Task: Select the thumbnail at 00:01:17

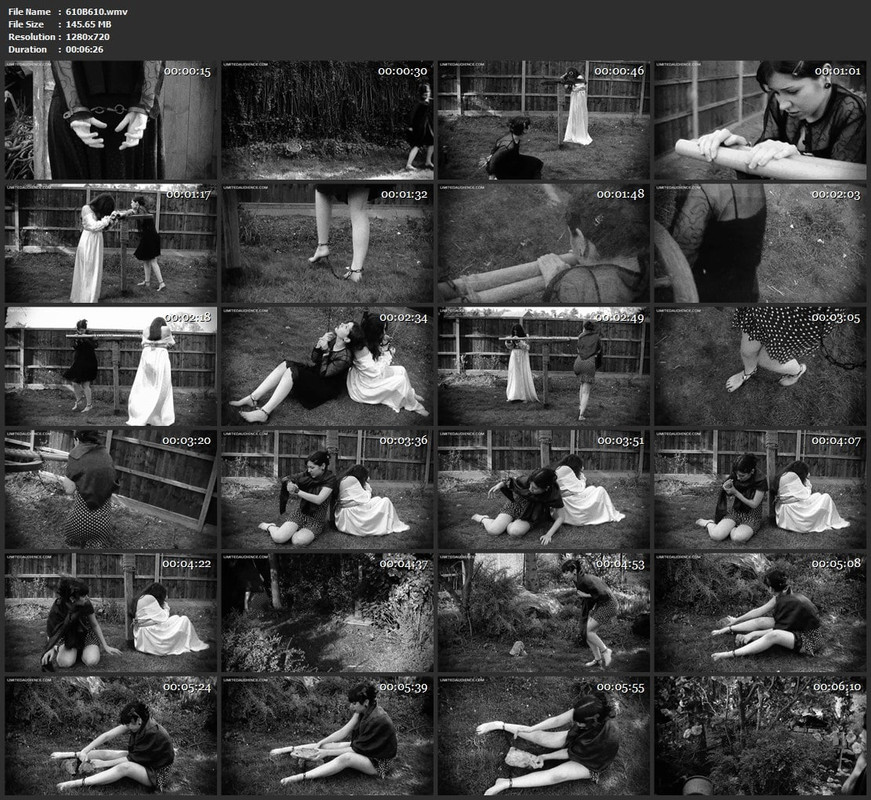Action: pos(111,243)
